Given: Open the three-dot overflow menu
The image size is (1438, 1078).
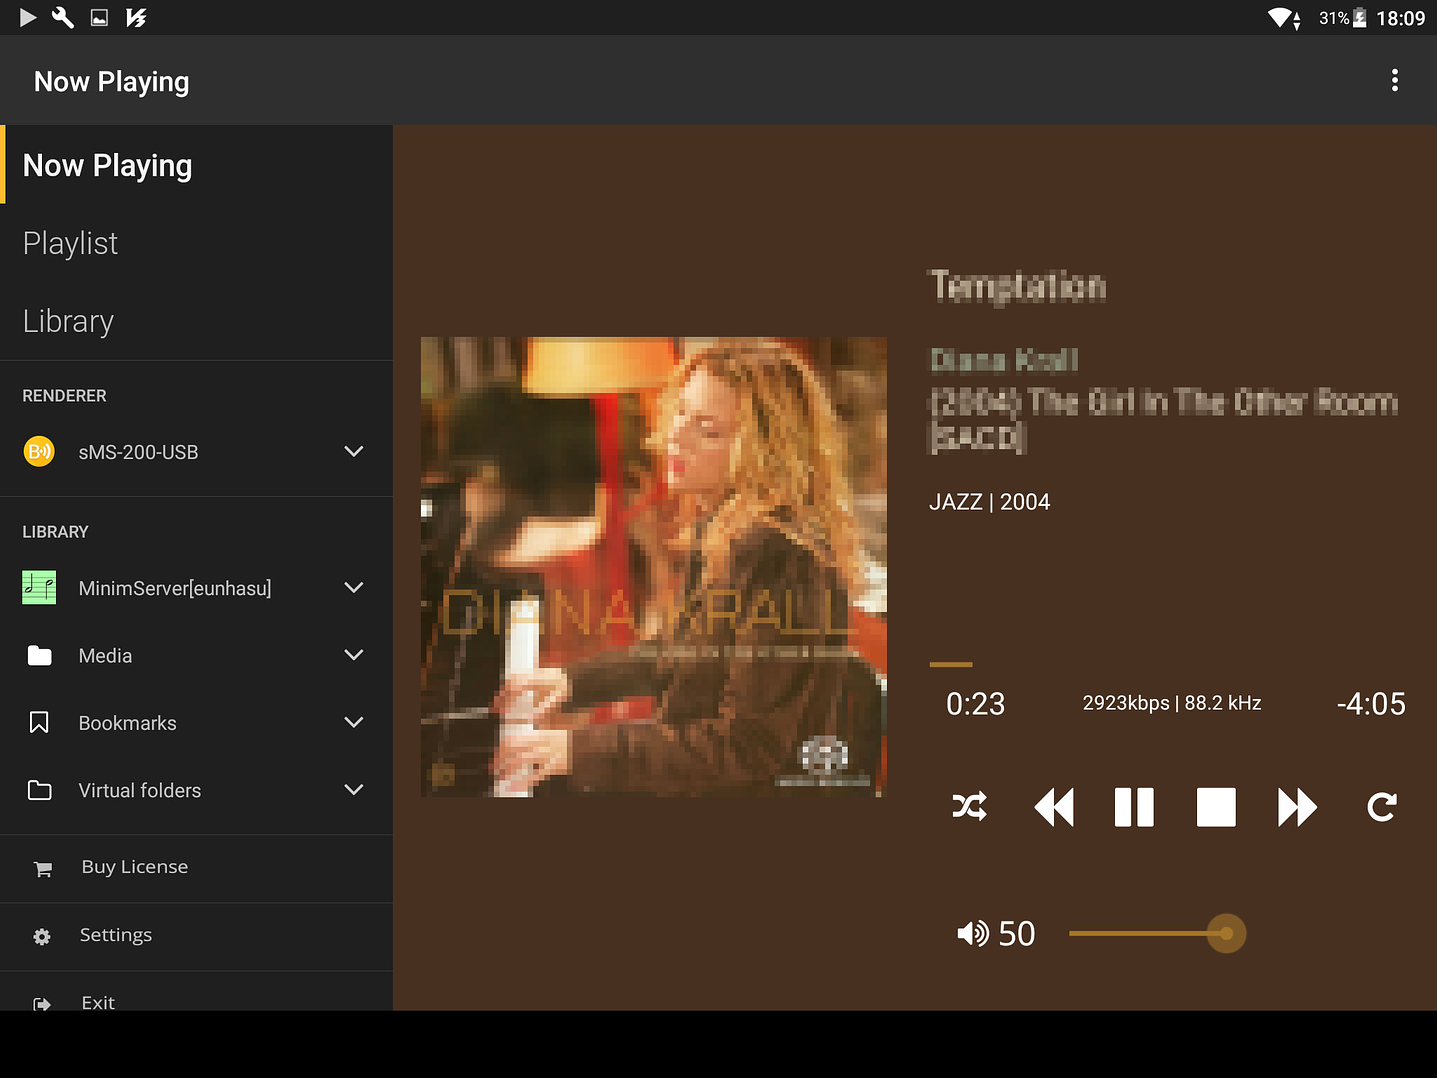Looking at the screenshot, I should [1394, 80].
